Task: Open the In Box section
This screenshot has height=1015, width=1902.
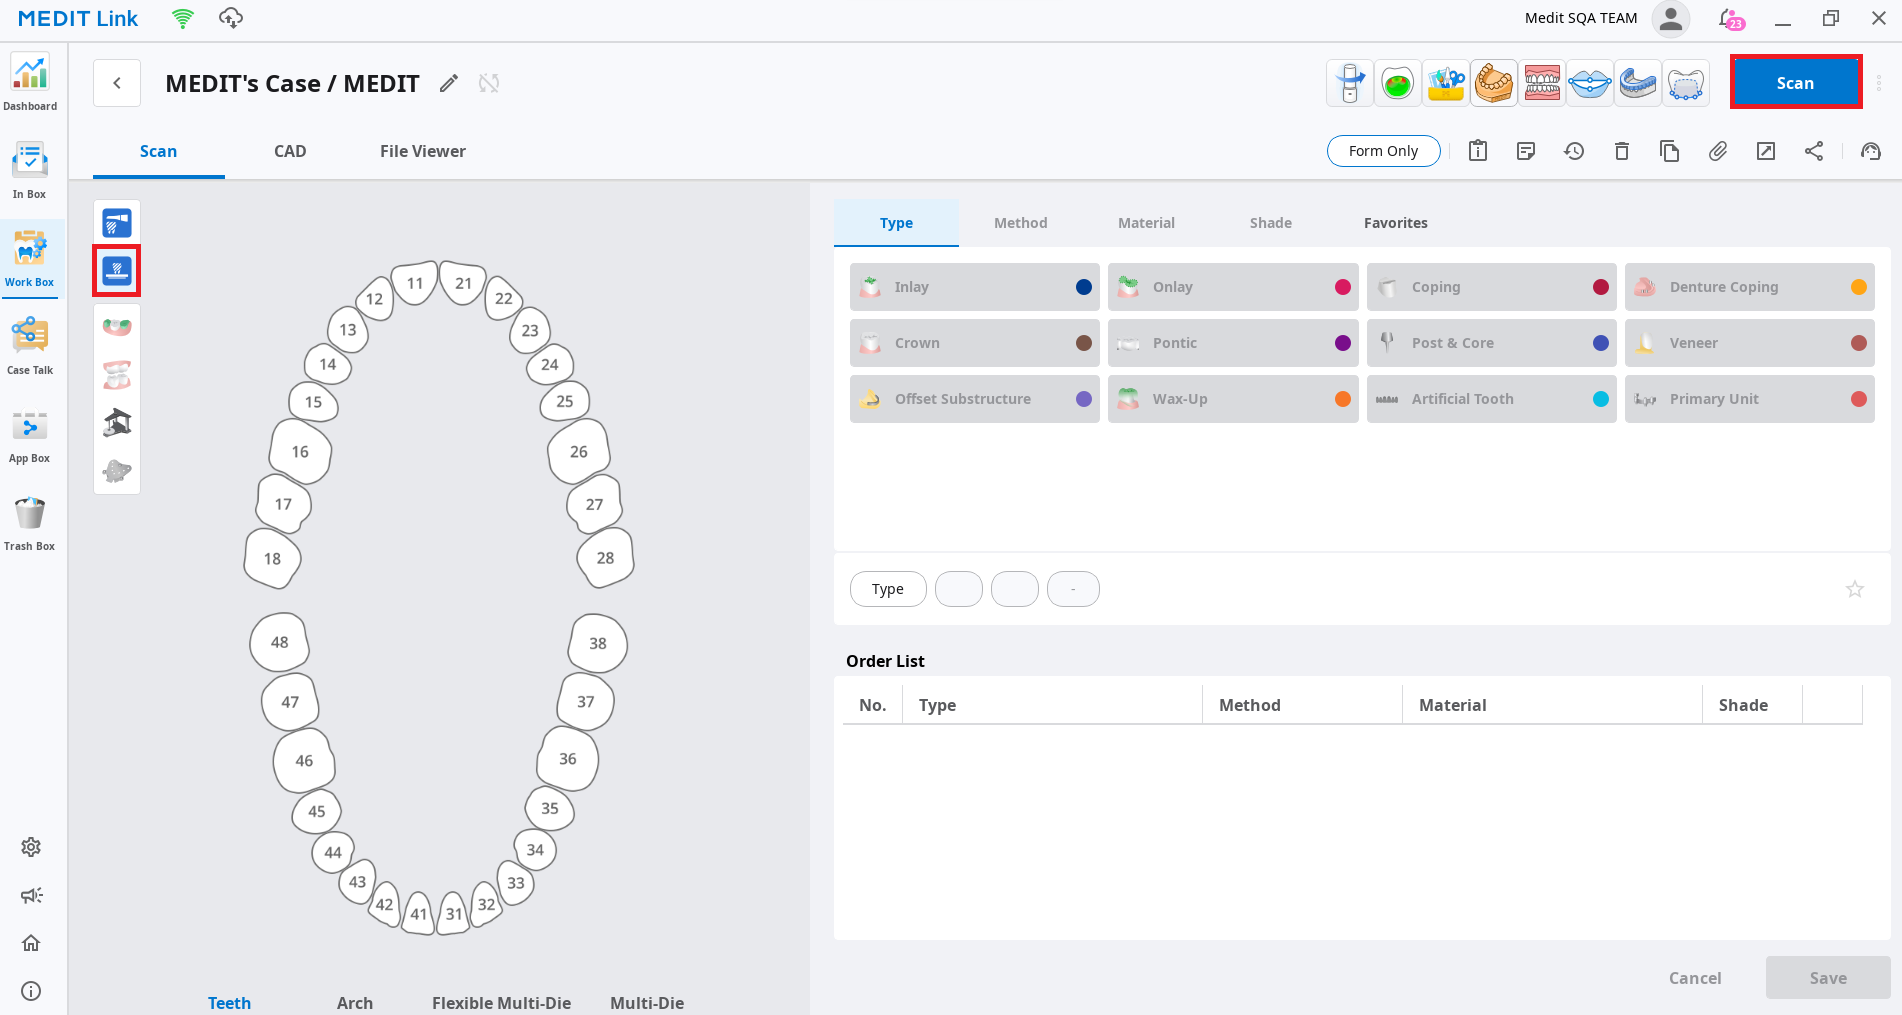Action: 30,171
